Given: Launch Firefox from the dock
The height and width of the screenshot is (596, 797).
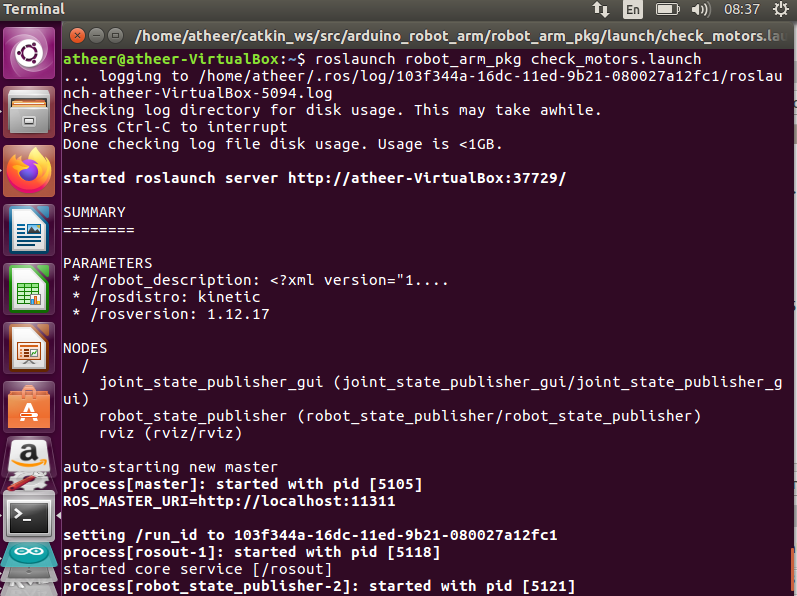Looking at the screenshot, I should tap(29, 171).
